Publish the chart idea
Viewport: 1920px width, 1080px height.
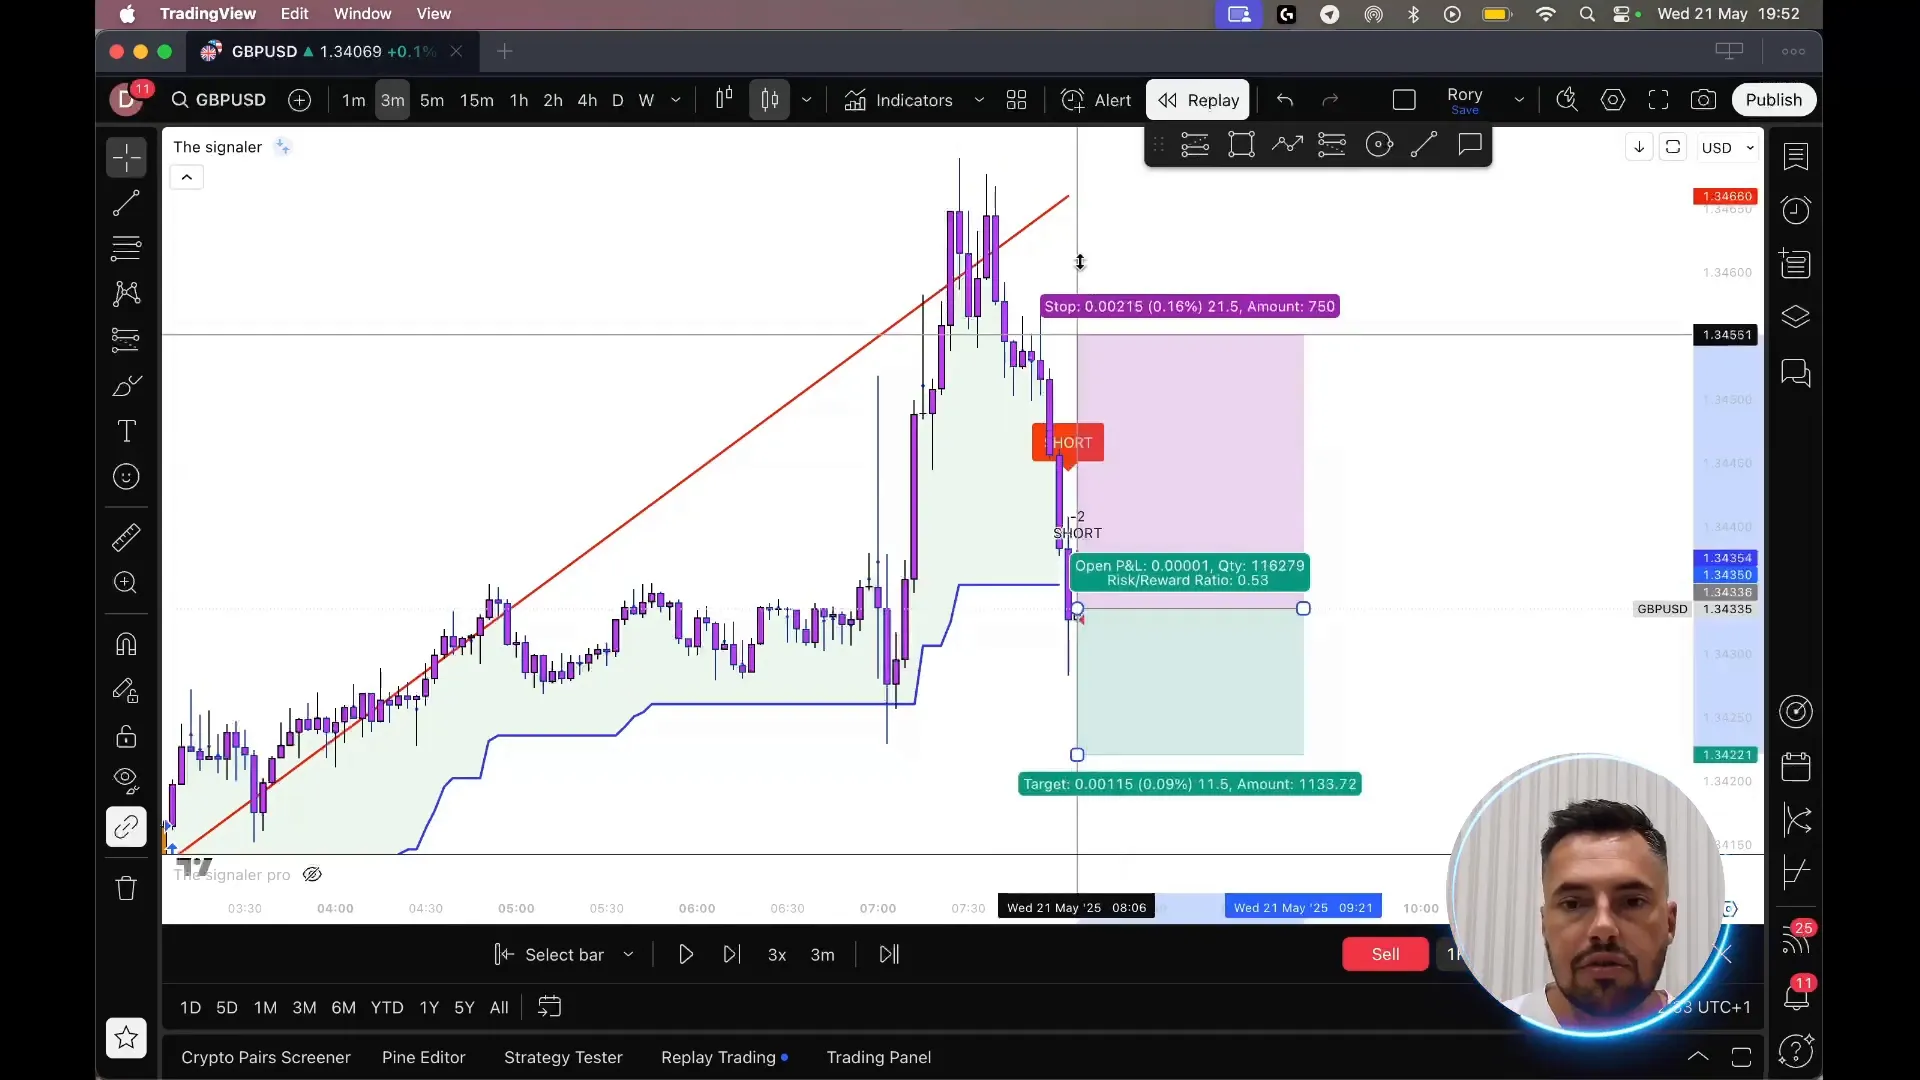(1773, 100)
